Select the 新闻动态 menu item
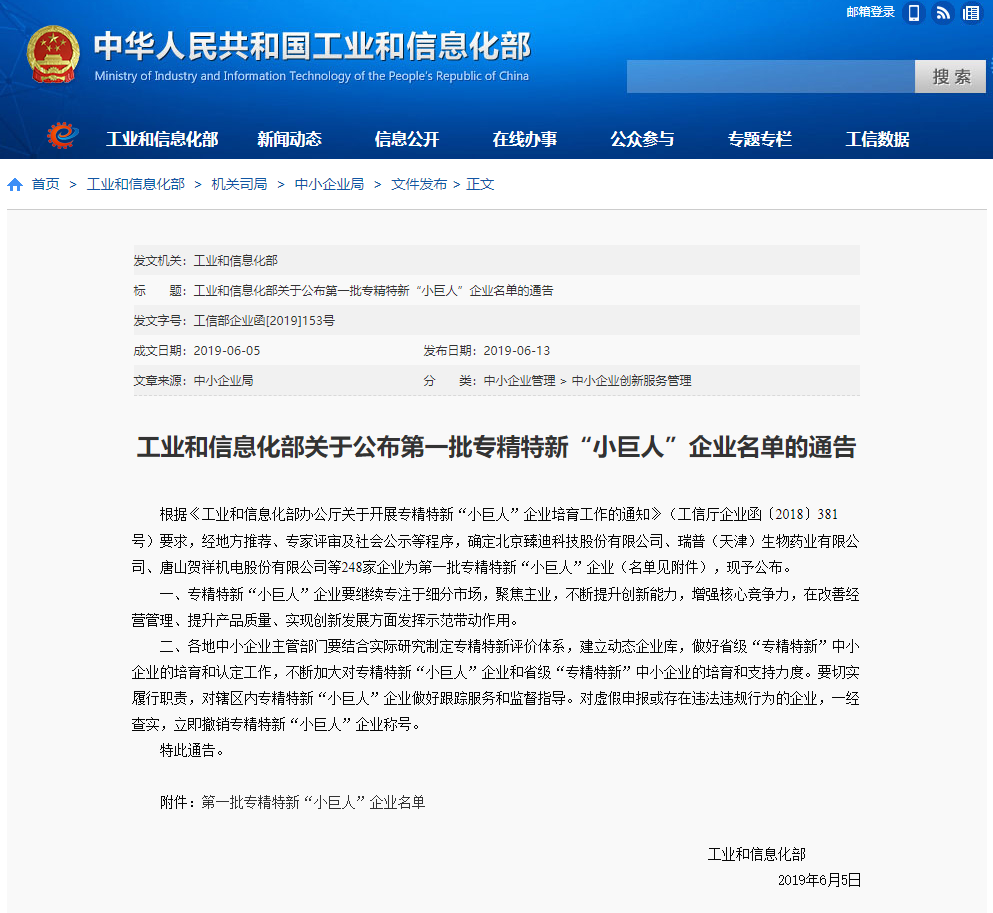 coord(289,139)
